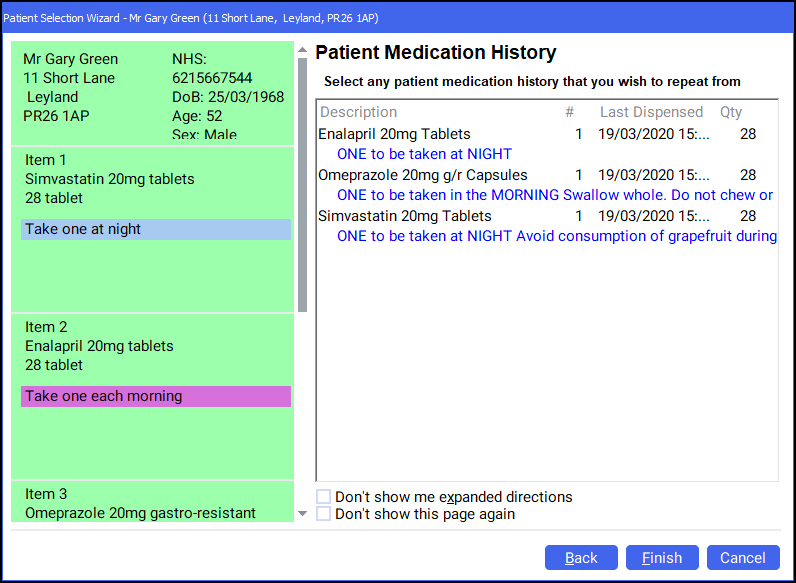Click the Finish button
Screen dimensions: 796x583
point(661,558)
